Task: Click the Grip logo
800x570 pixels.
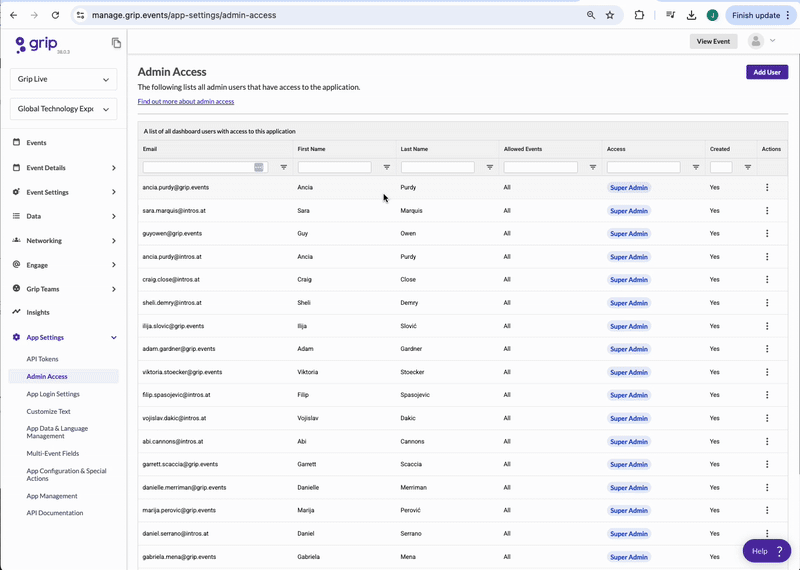Action: tap(37, 44)
